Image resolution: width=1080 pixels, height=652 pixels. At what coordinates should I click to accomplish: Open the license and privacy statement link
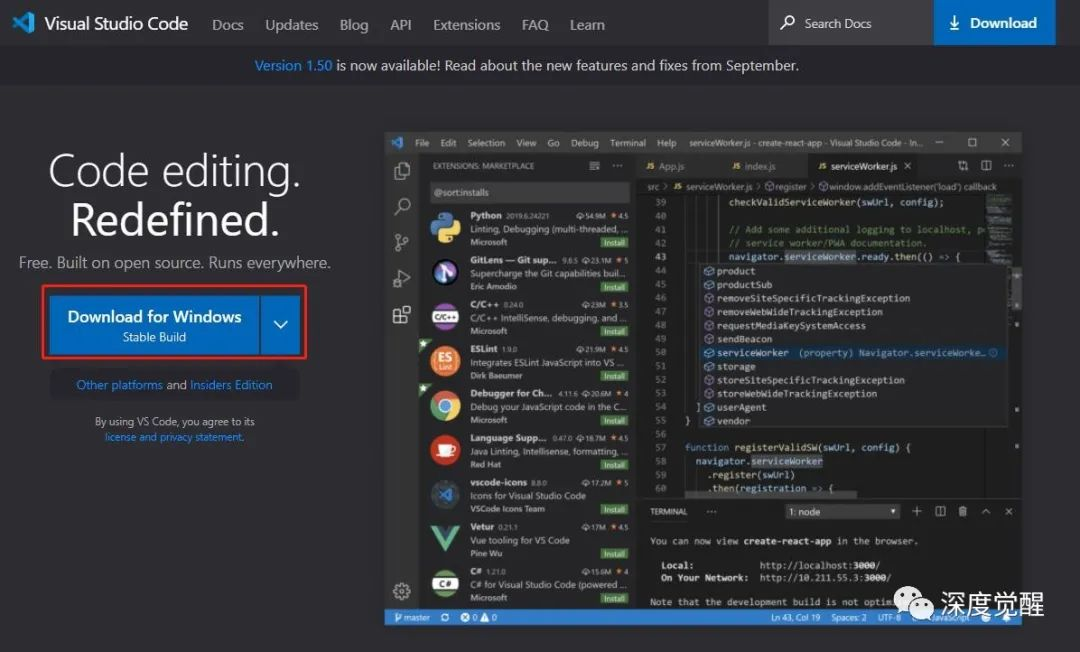174,437
